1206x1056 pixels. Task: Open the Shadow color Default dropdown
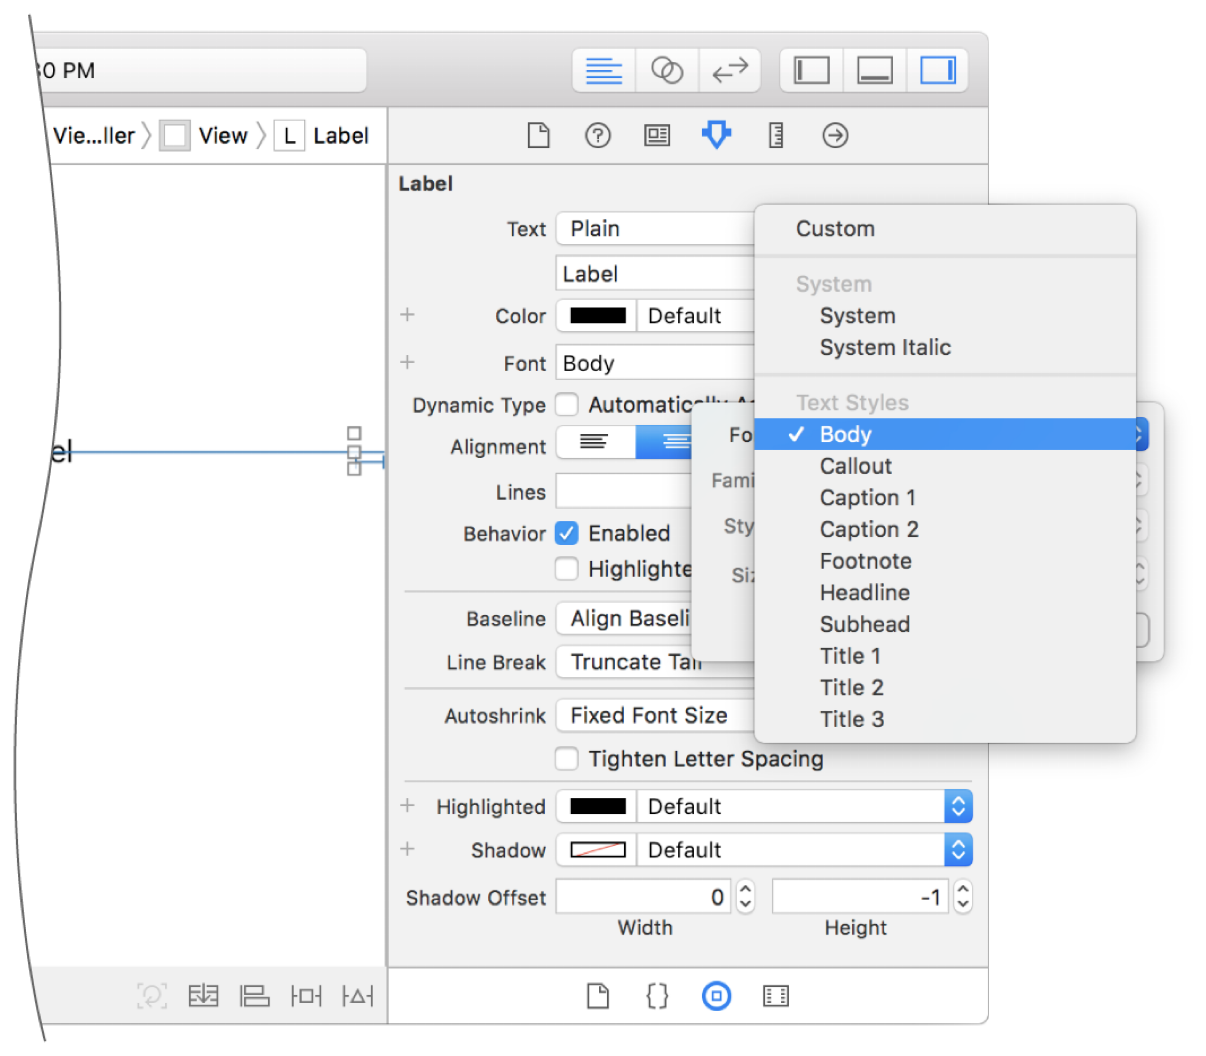(805, 850)
